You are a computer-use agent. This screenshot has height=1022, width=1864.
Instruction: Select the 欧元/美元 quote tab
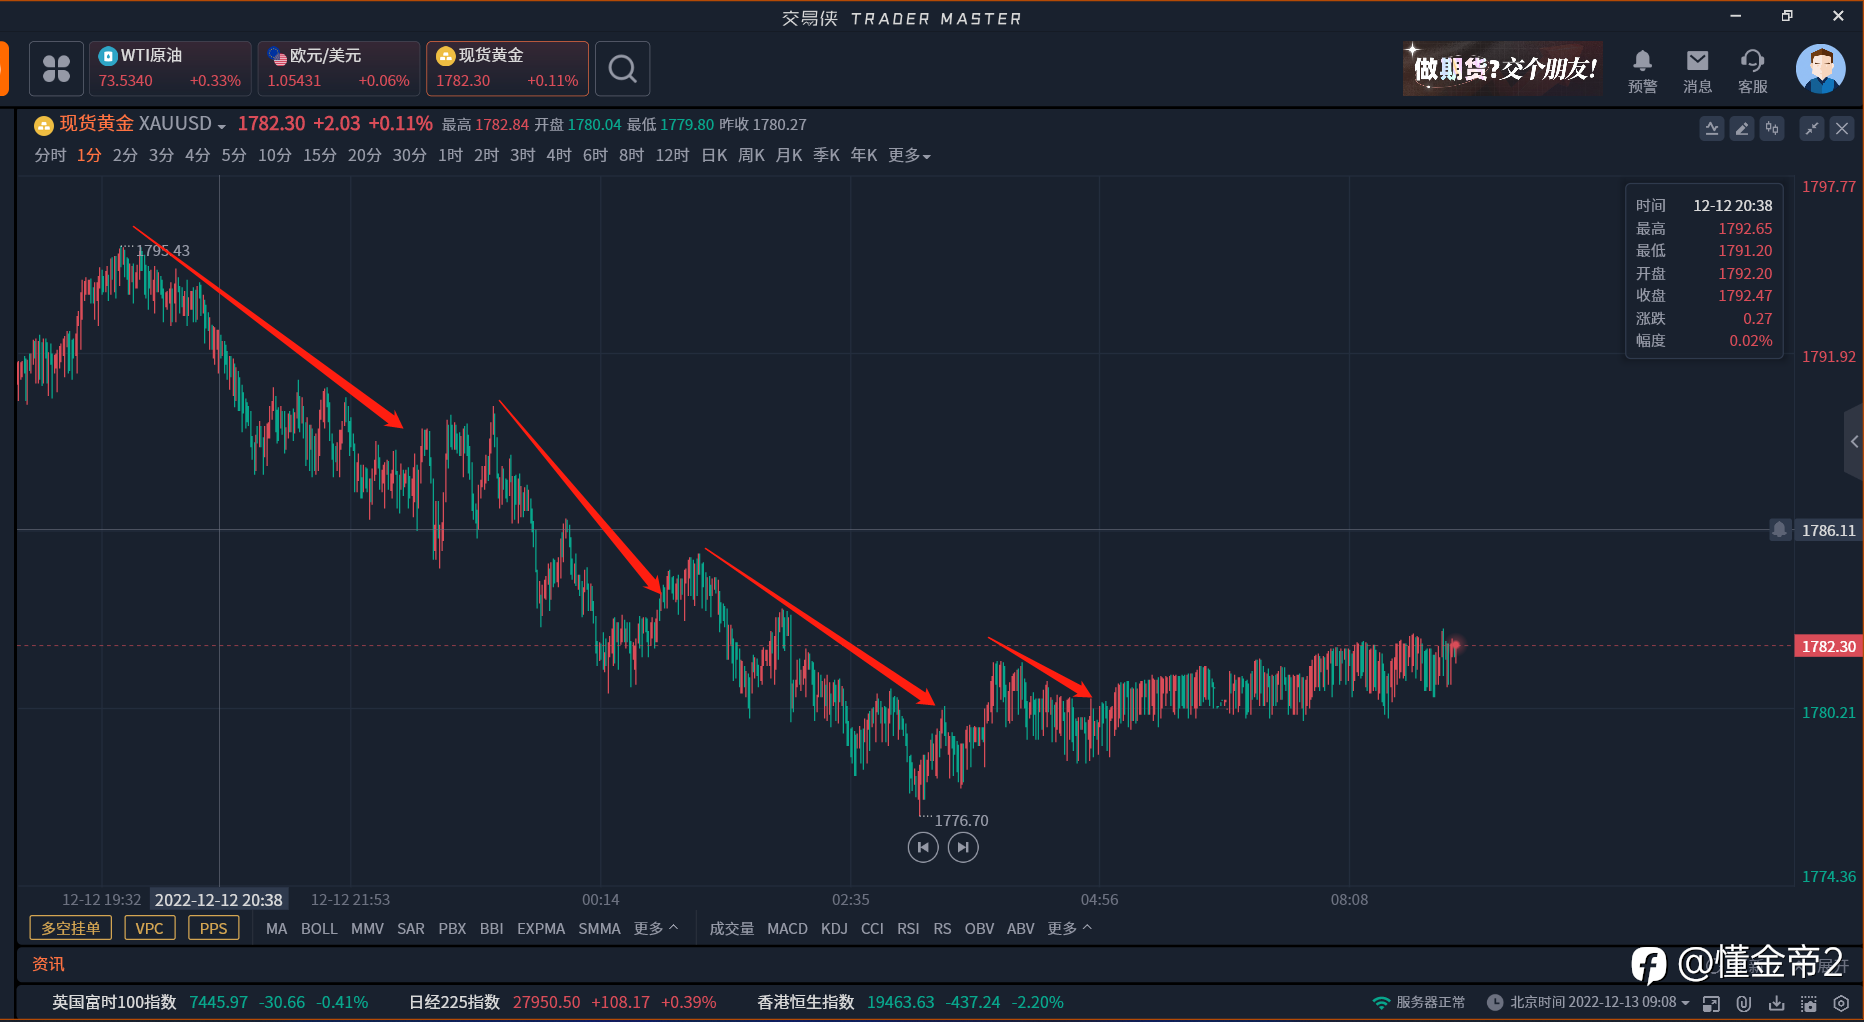339,68
